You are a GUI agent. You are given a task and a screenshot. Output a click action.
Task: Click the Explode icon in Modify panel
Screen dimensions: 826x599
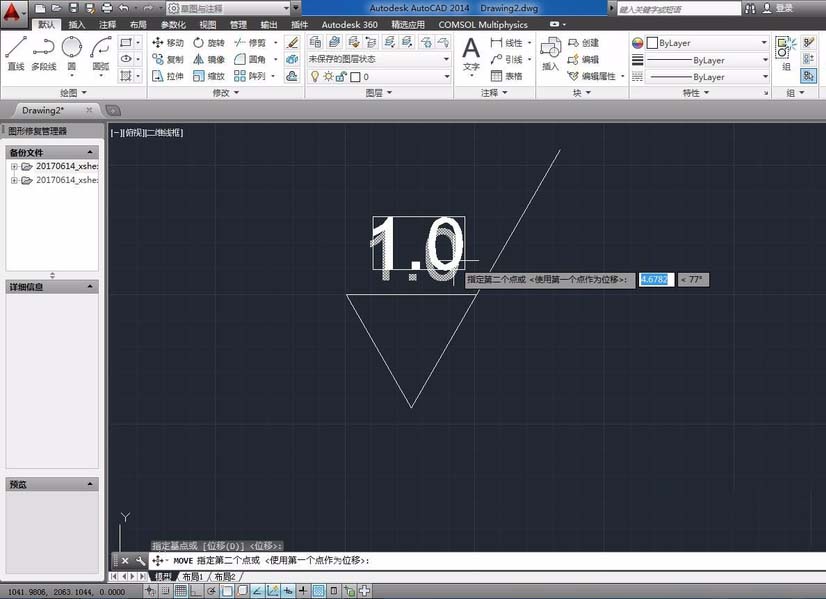pos(292,60)
